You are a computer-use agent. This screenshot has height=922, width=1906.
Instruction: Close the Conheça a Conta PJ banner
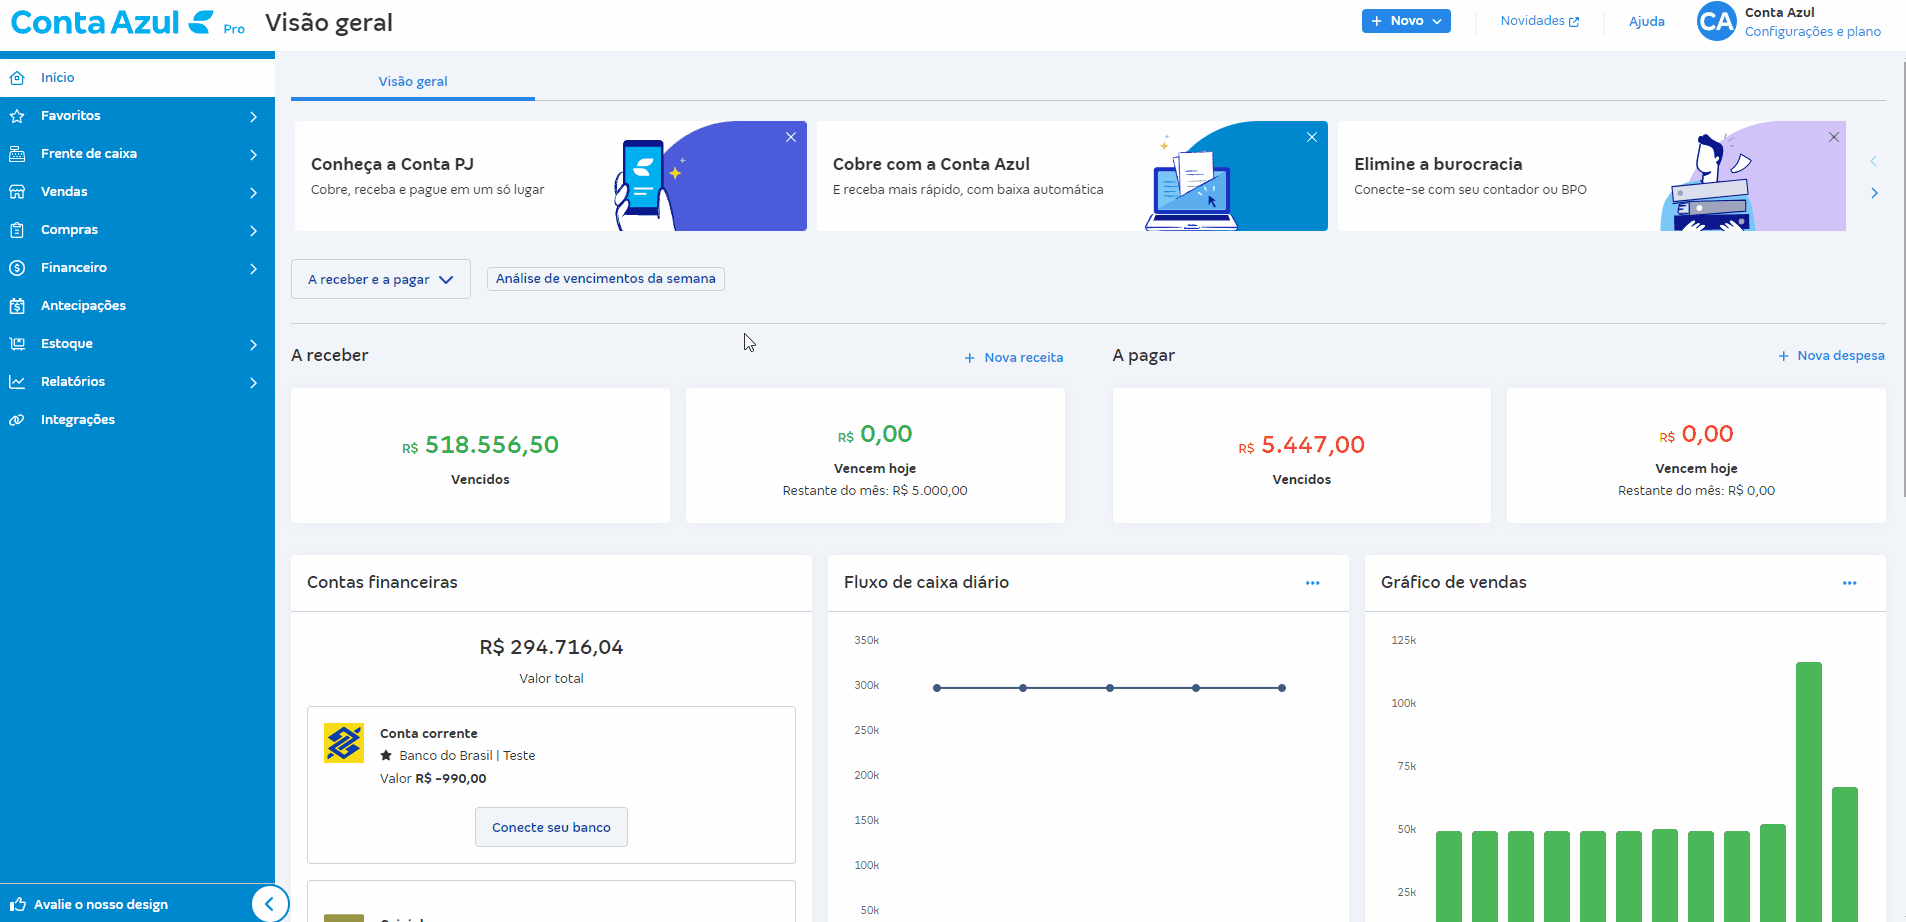coord(791,137)
